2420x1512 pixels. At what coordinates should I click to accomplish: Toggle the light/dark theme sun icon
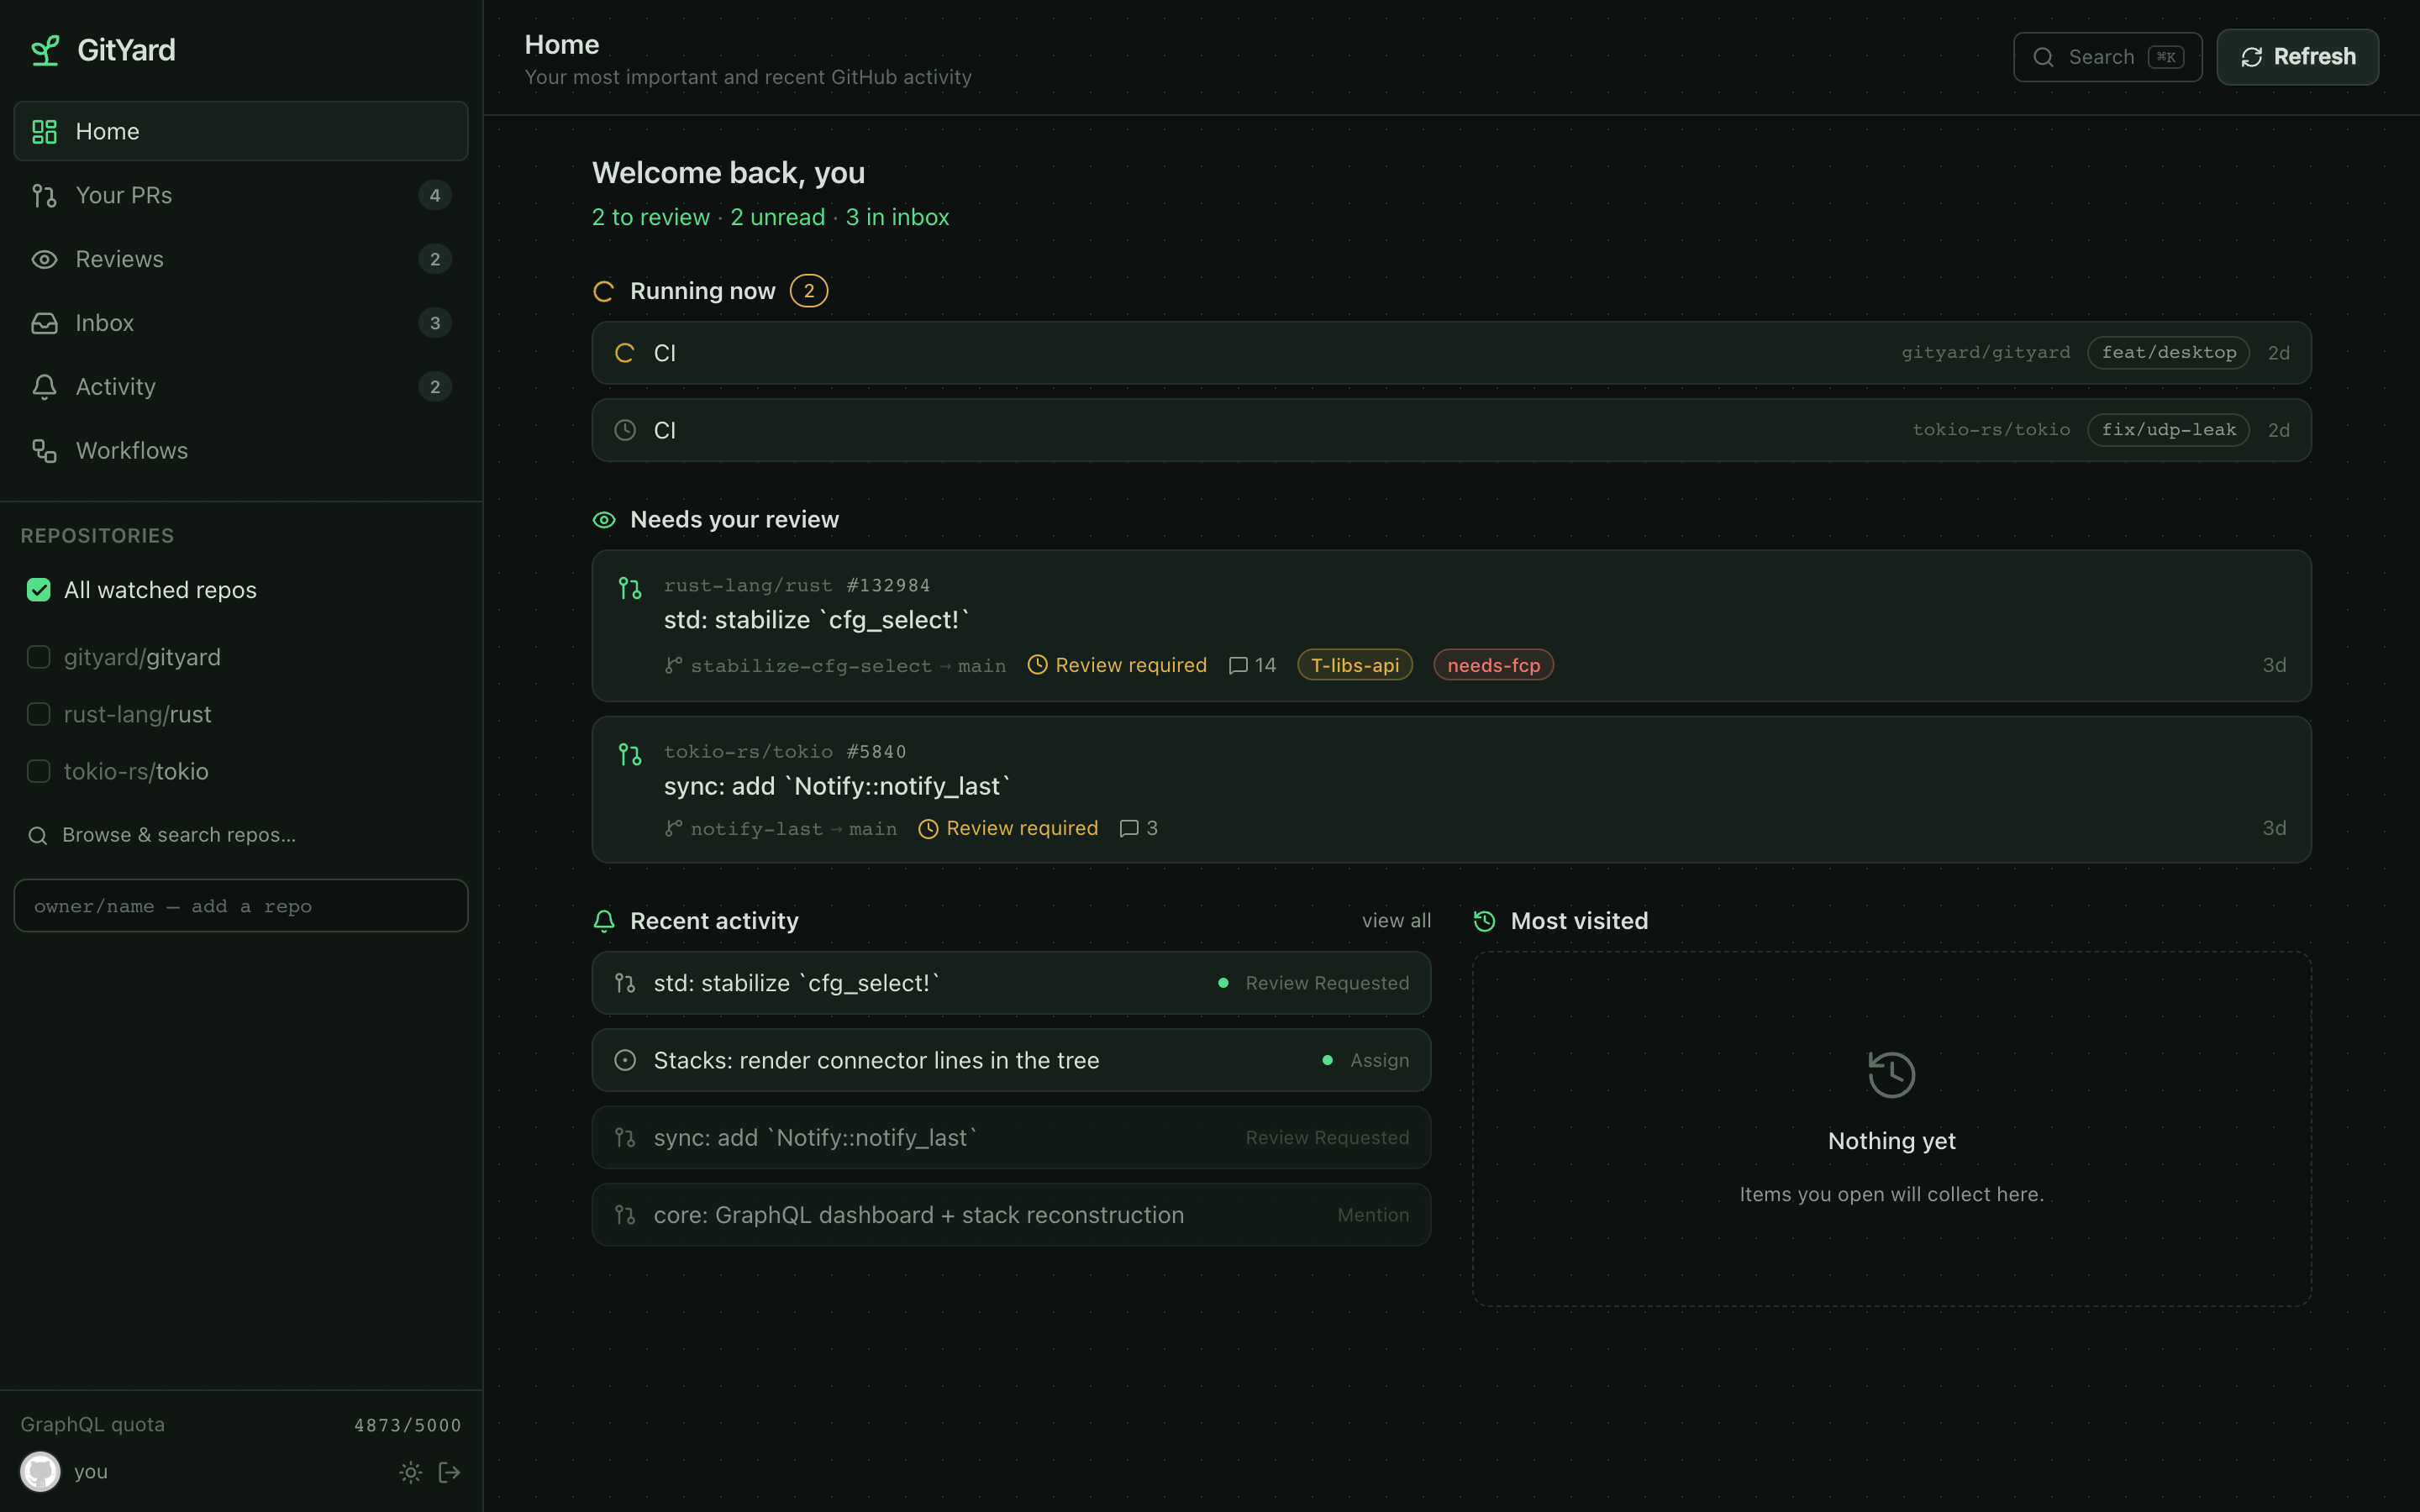[x=411, y=1472]
